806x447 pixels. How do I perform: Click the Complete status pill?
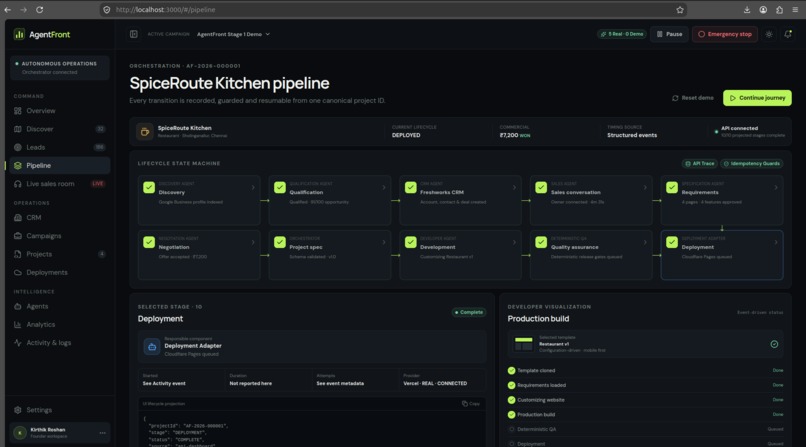click(468, 312)
